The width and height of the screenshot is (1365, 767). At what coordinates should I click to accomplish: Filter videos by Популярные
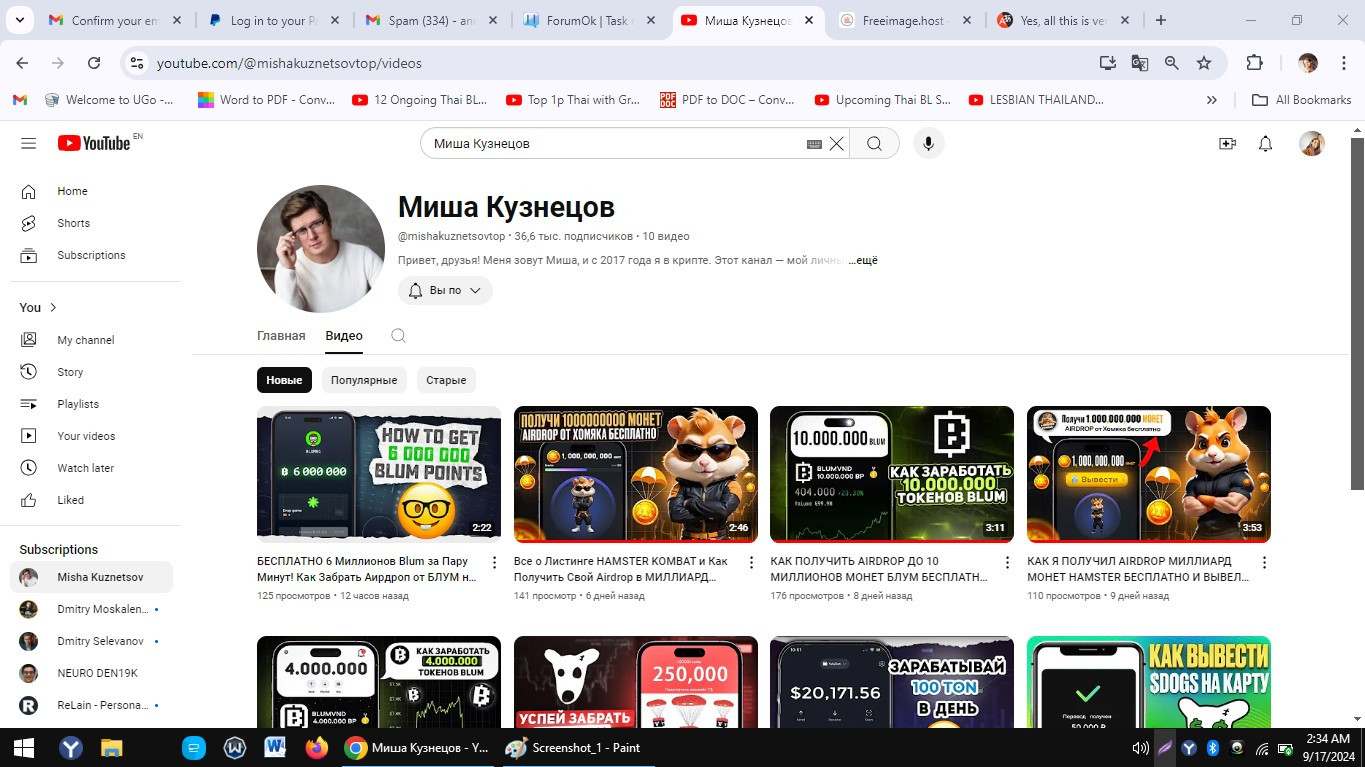pyautogui.click(x=364, y=380)
